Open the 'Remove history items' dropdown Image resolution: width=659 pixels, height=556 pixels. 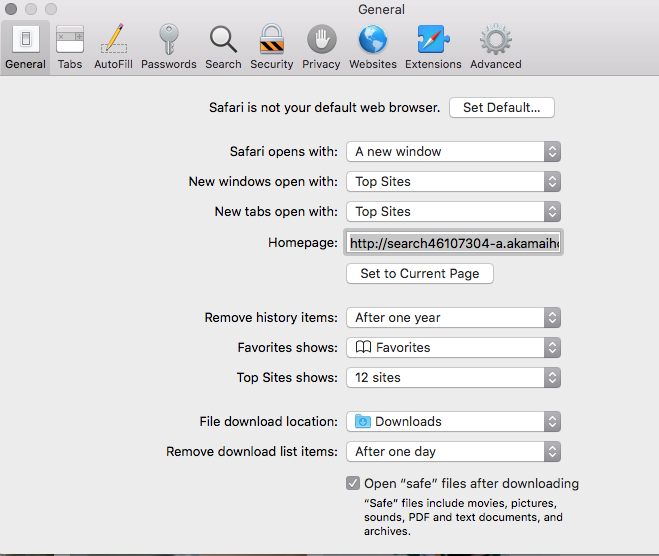point(453,318)
